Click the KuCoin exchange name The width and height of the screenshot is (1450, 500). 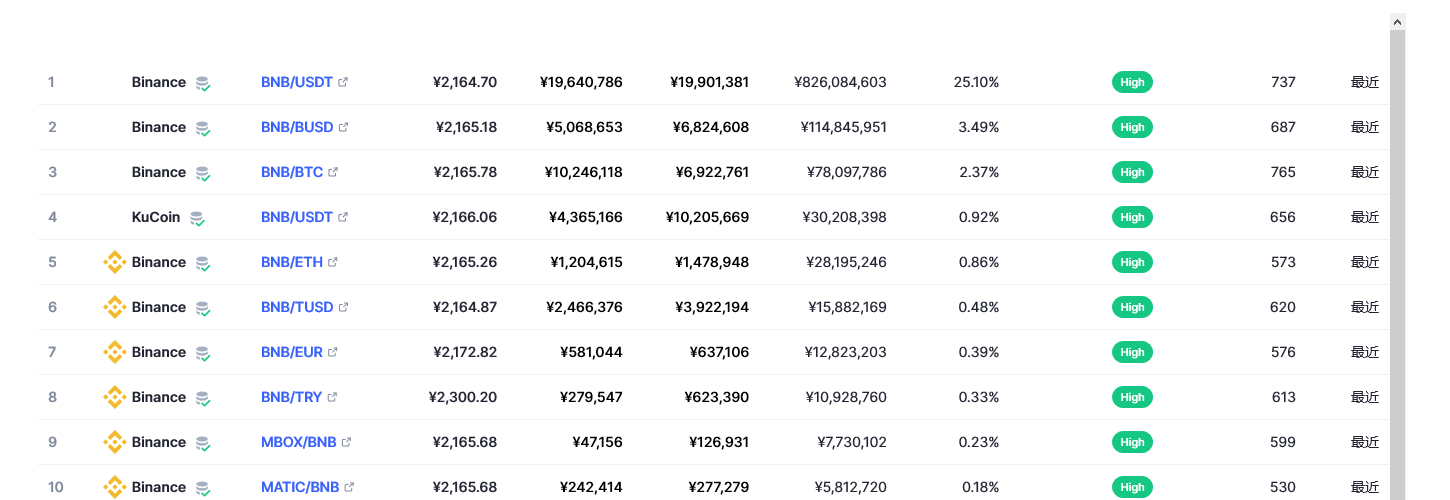coord(156,217)
